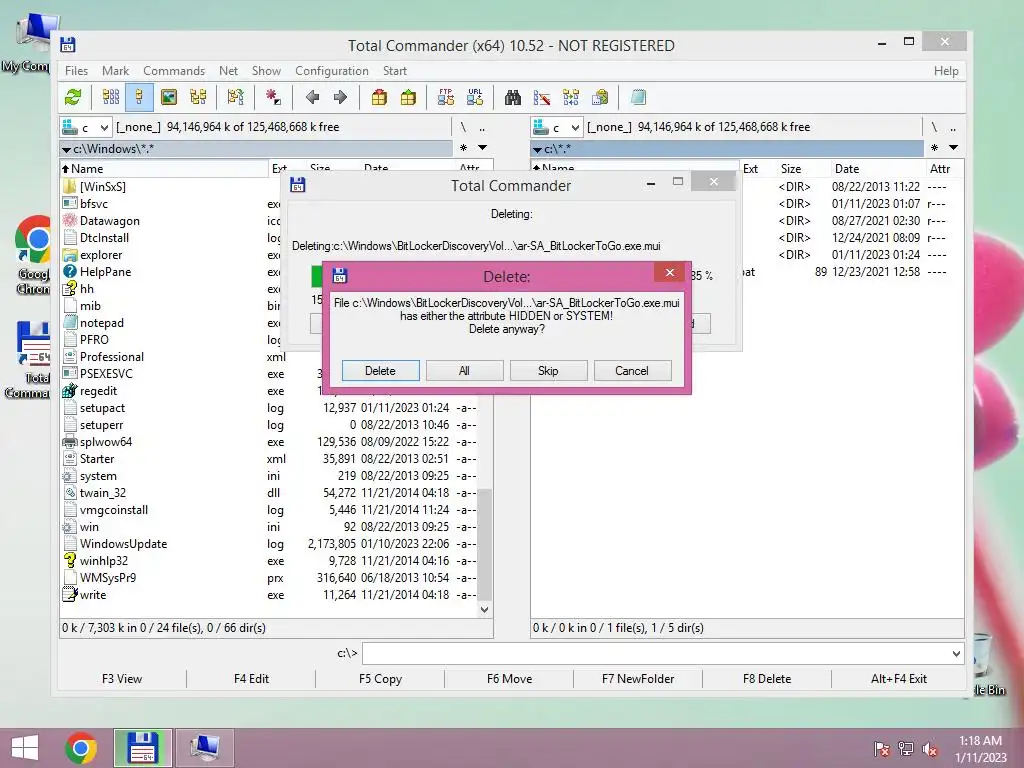Viewport: 1024px width, 768px height.
Task: Confirm with the Delete button in dialog
Action: [380, 371]
